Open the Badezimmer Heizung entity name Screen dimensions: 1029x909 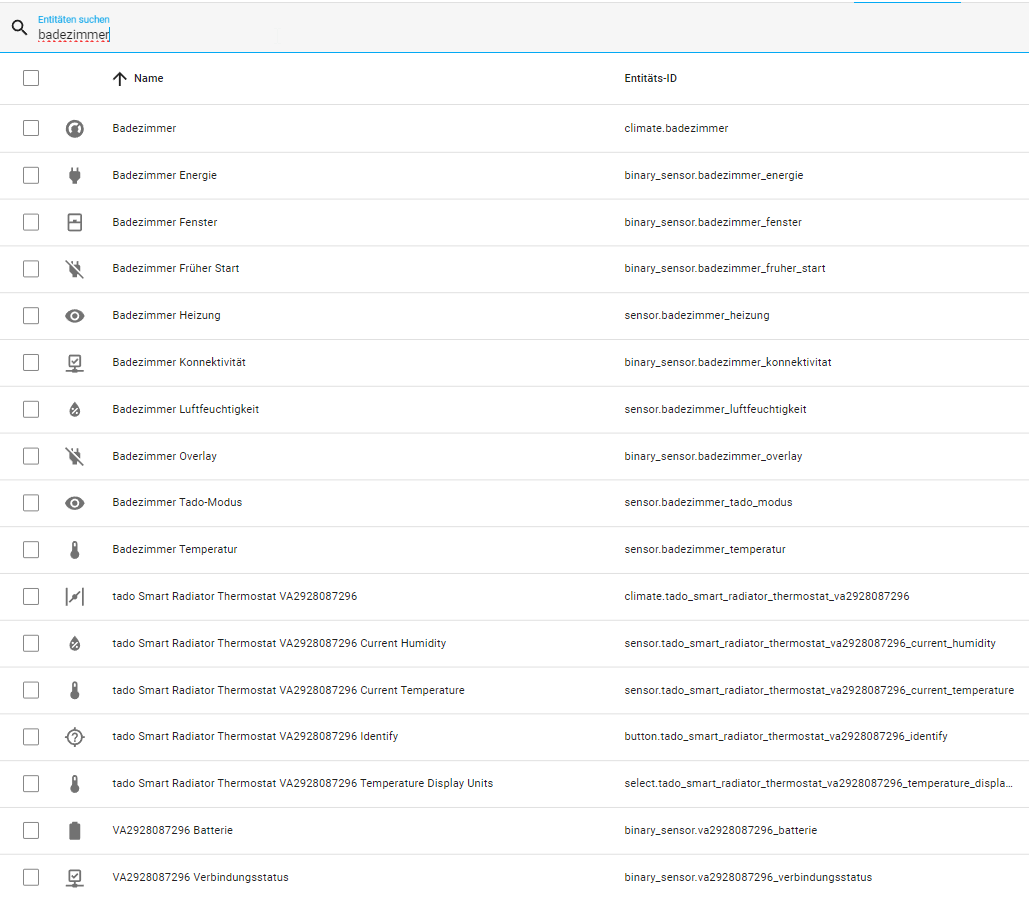[x=166, y=316]
